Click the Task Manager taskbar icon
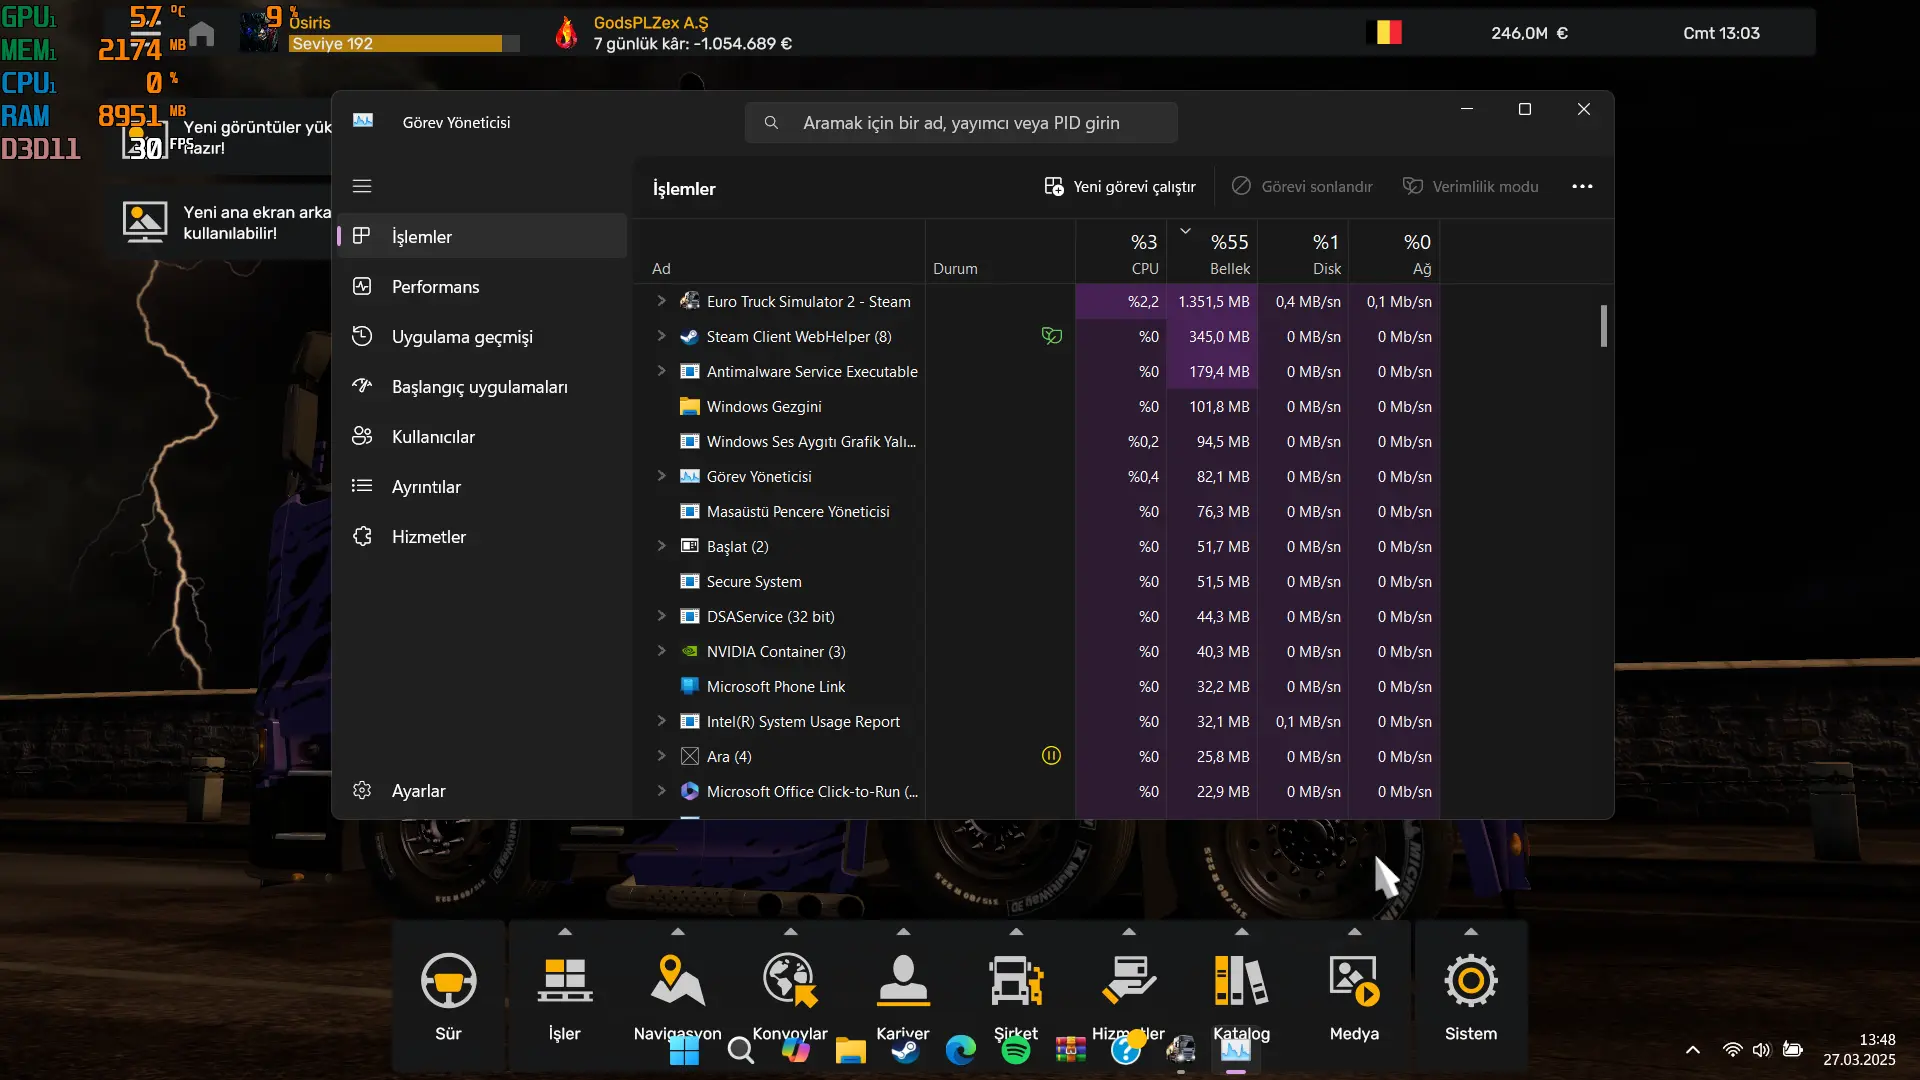The width and height of the screenshot is (1920, 1080). (1236, 1051)
